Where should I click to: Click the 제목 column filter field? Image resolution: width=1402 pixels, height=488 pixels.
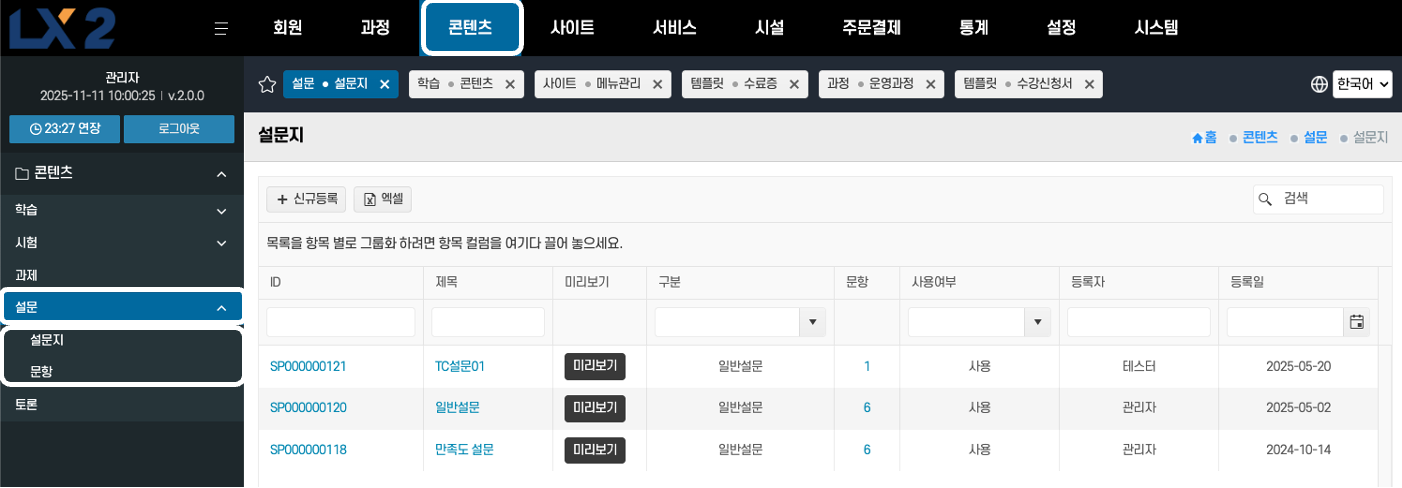pyautogui.click(x=488, y=322)
